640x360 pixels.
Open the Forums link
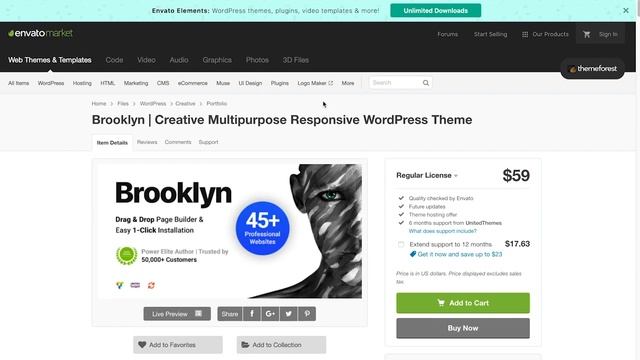point(447,34)
